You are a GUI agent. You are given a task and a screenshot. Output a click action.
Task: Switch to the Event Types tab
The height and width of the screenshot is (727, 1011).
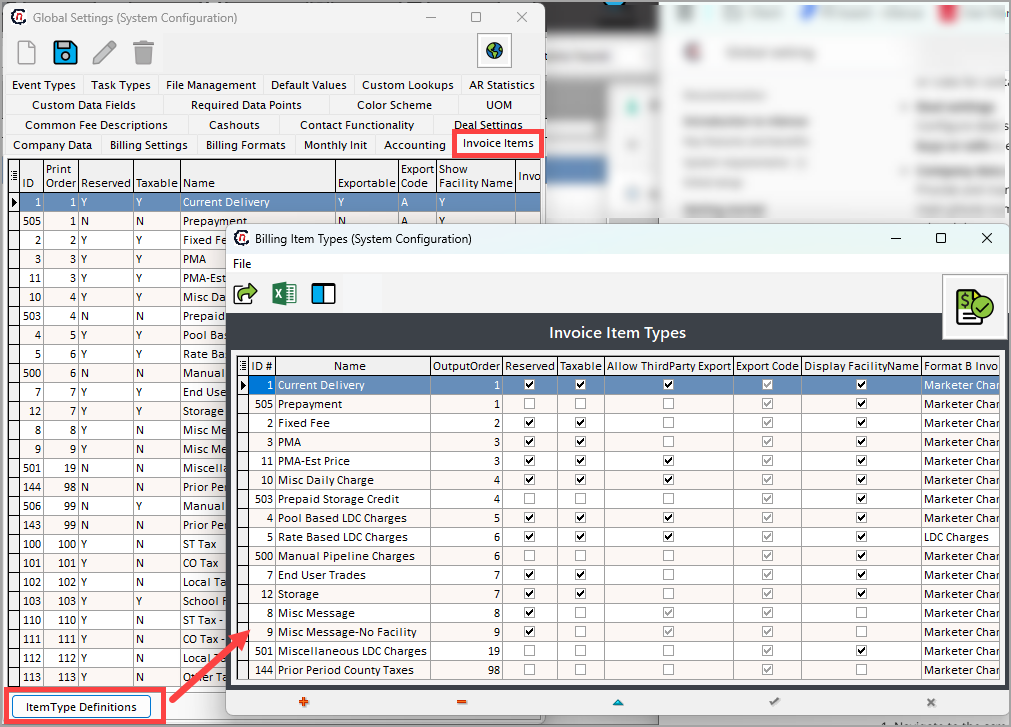click(44, 85)
